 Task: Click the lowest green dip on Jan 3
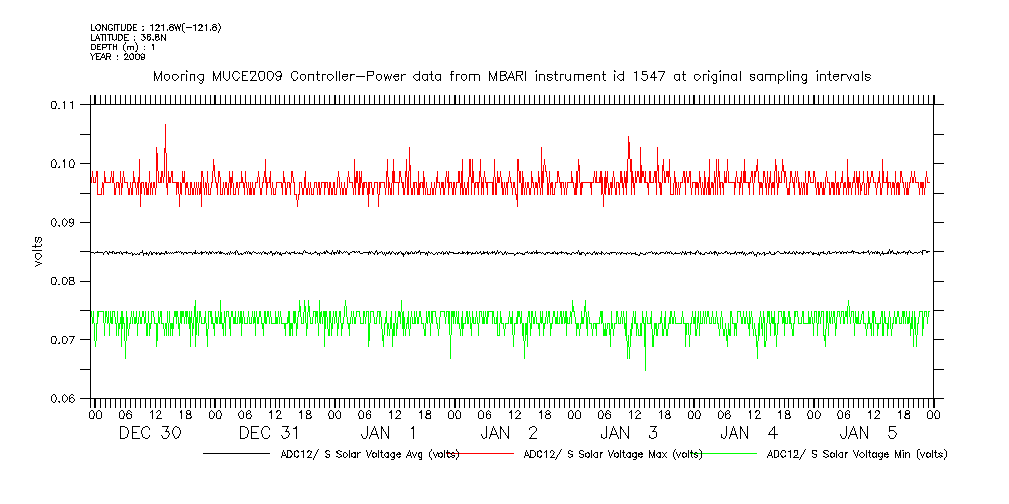click(645, 368)
